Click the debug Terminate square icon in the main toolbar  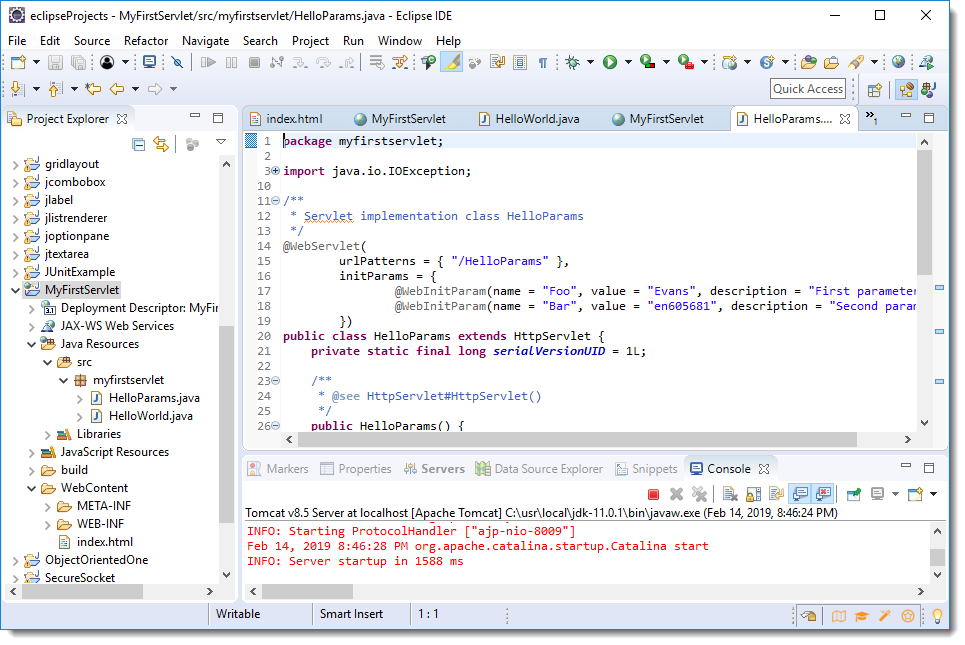(254, 62)
